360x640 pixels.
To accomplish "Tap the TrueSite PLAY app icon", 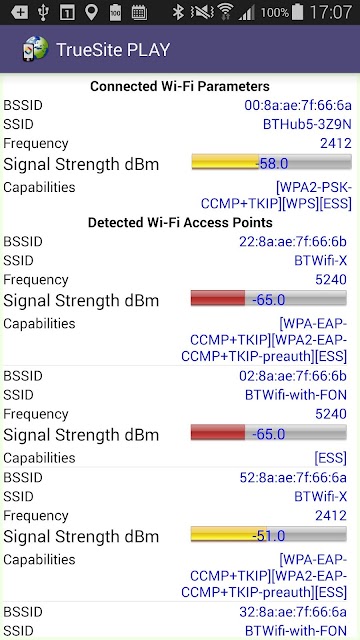I will tap(36, 49).
